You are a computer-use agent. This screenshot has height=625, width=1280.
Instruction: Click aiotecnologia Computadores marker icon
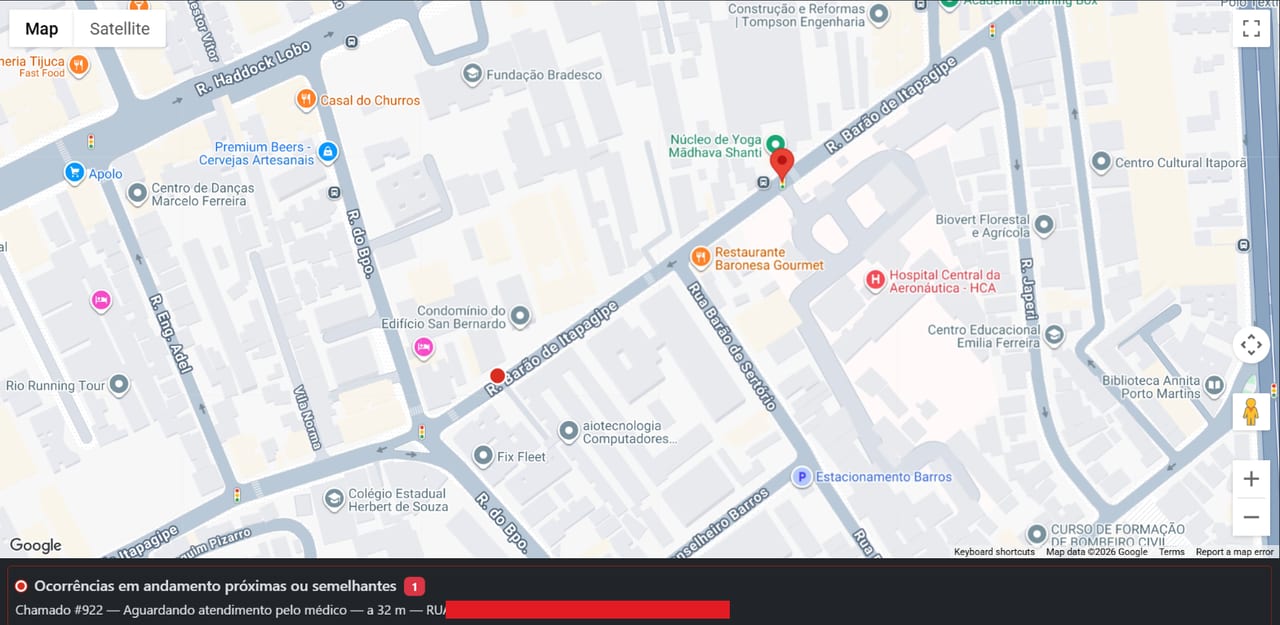(x=568, y=432)
